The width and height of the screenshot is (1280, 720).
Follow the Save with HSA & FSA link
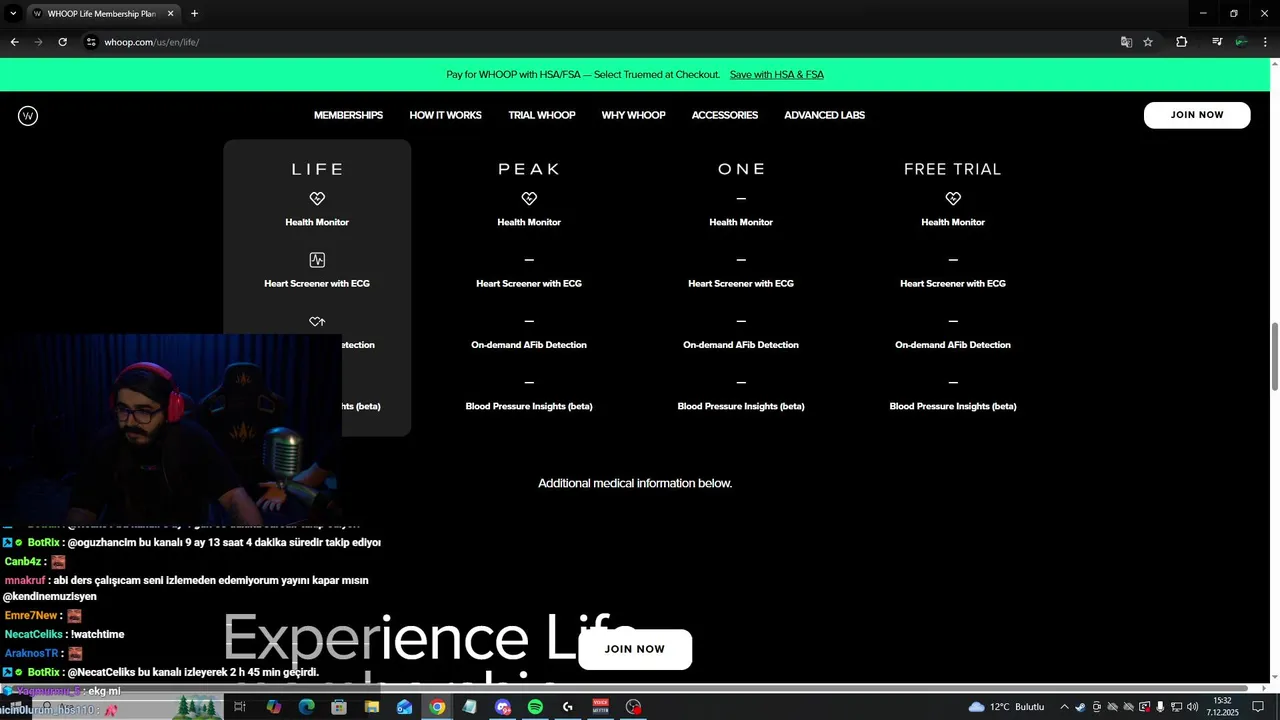(776, 75)
